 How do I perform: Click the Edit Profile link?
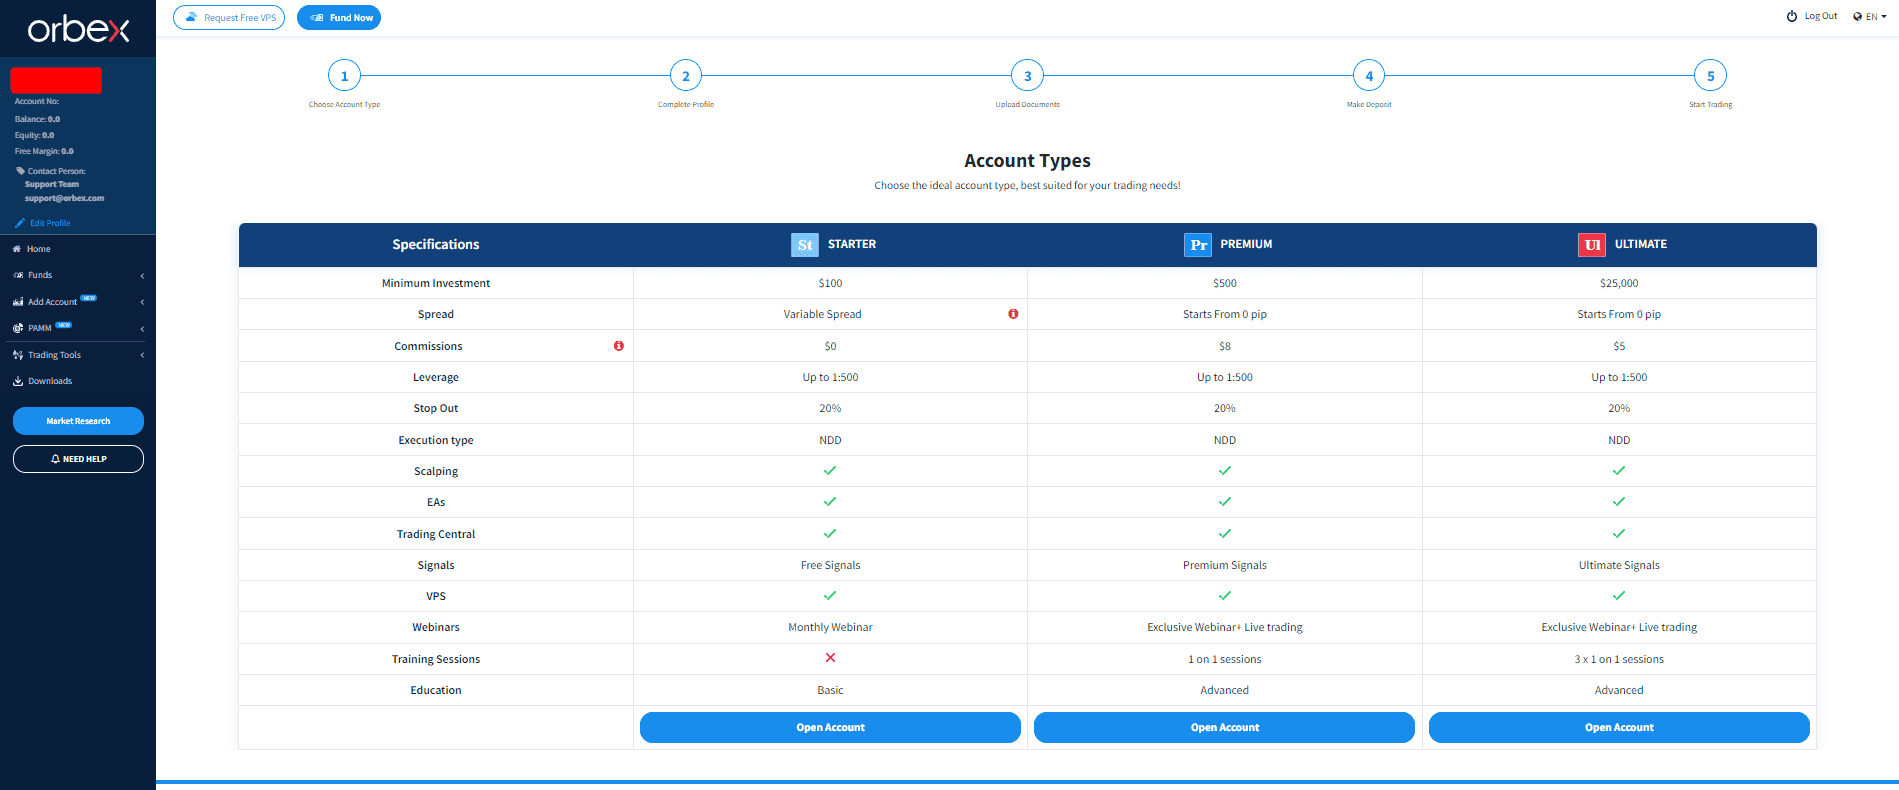pos(43,223)
